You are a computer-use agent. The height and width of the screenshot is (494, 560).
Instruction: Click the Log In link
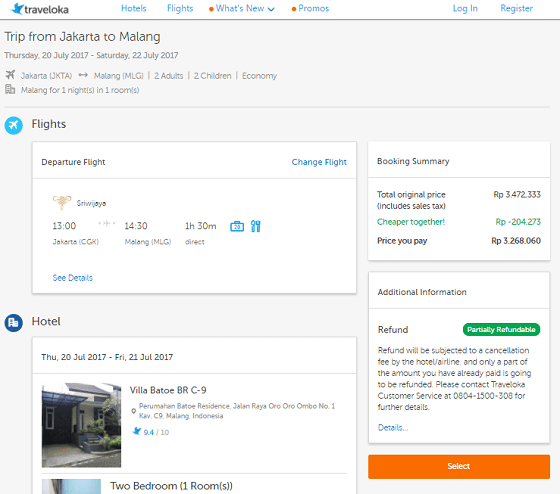pos(465,8)
